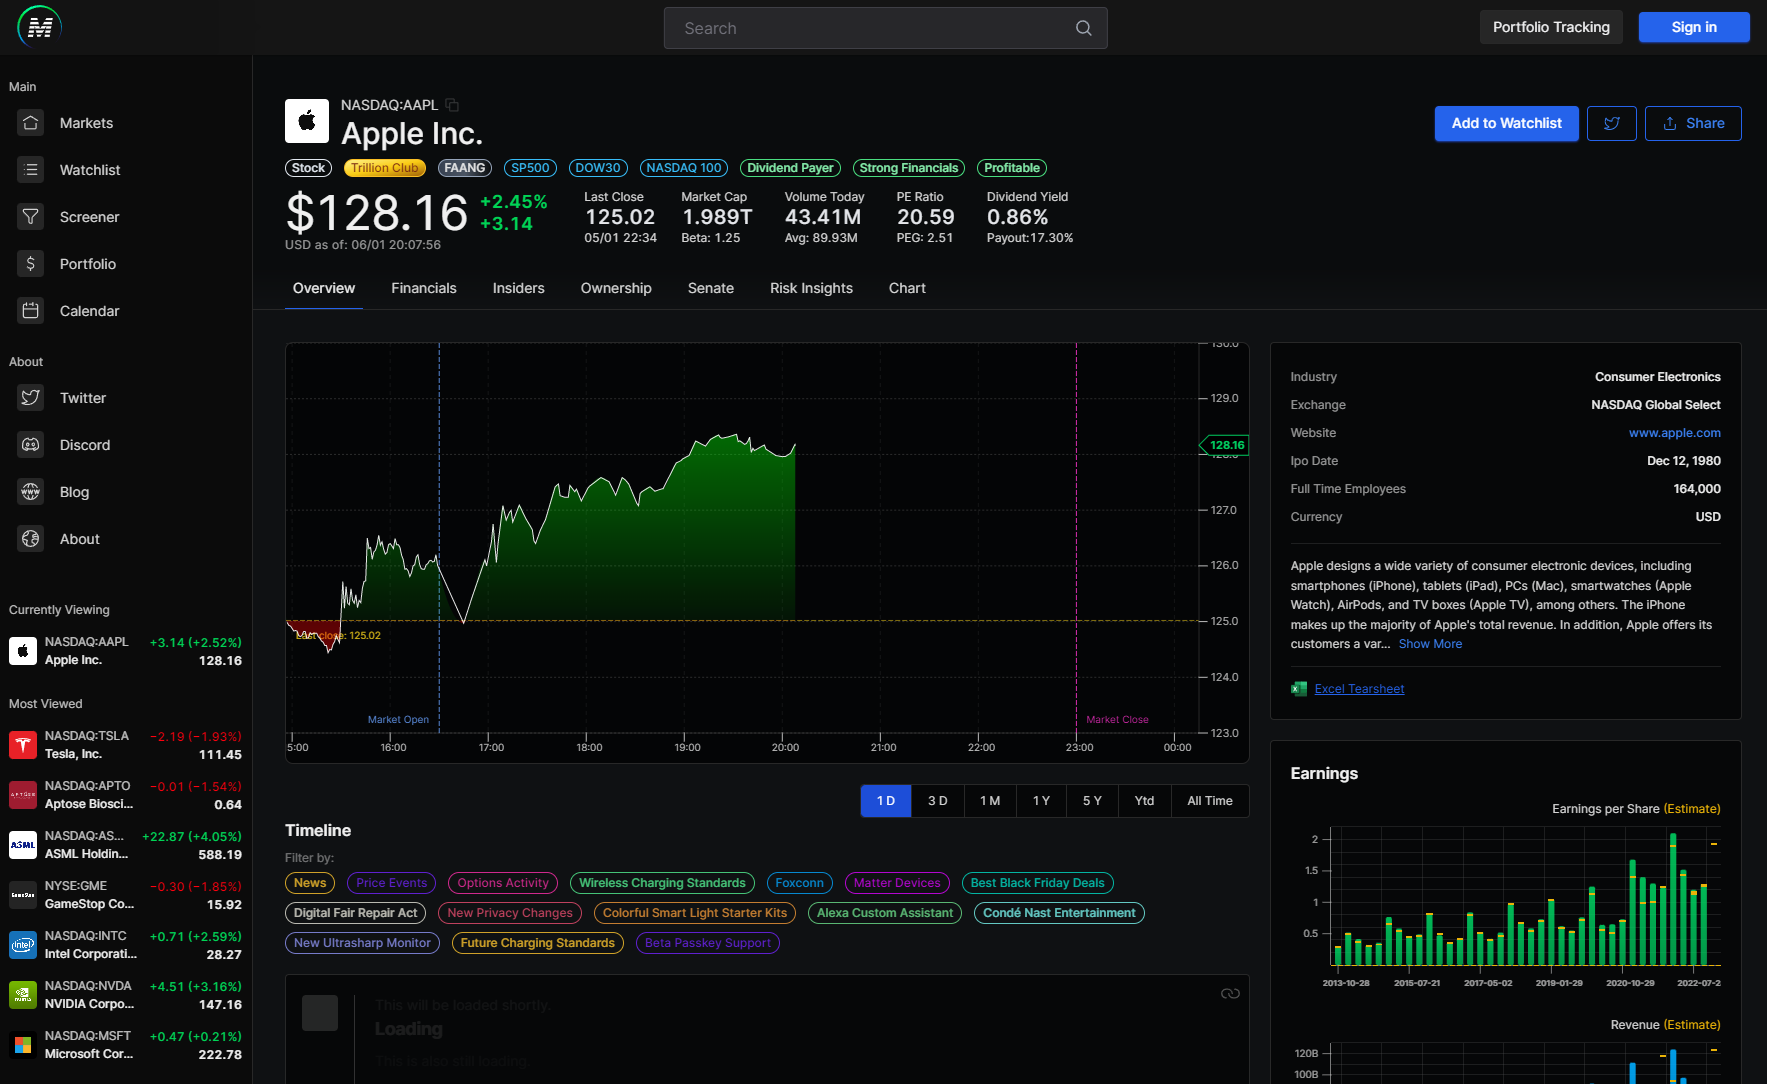Open the Risk Insights tab
Viewport: 1767px width, 1084px height.
click(810, 288)
